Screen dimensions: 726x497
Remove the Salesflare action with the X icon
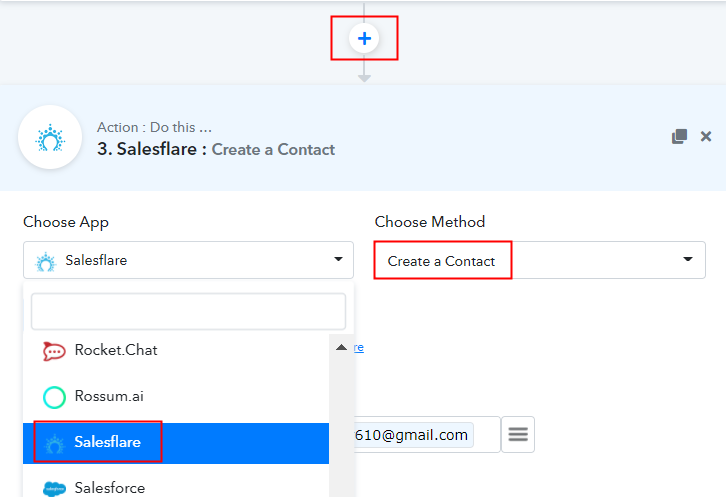[706, 136]
